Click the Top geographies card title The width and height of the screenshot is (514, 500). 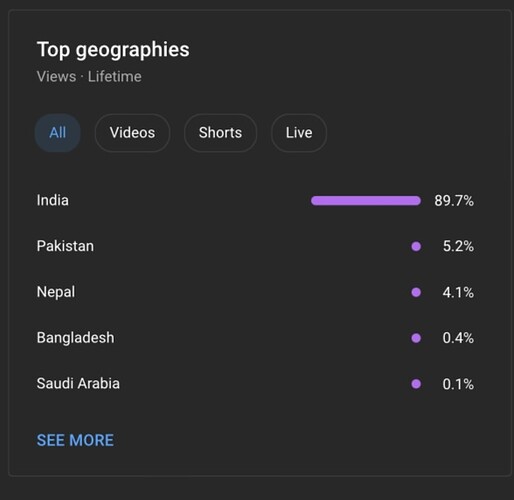point(113,50)
